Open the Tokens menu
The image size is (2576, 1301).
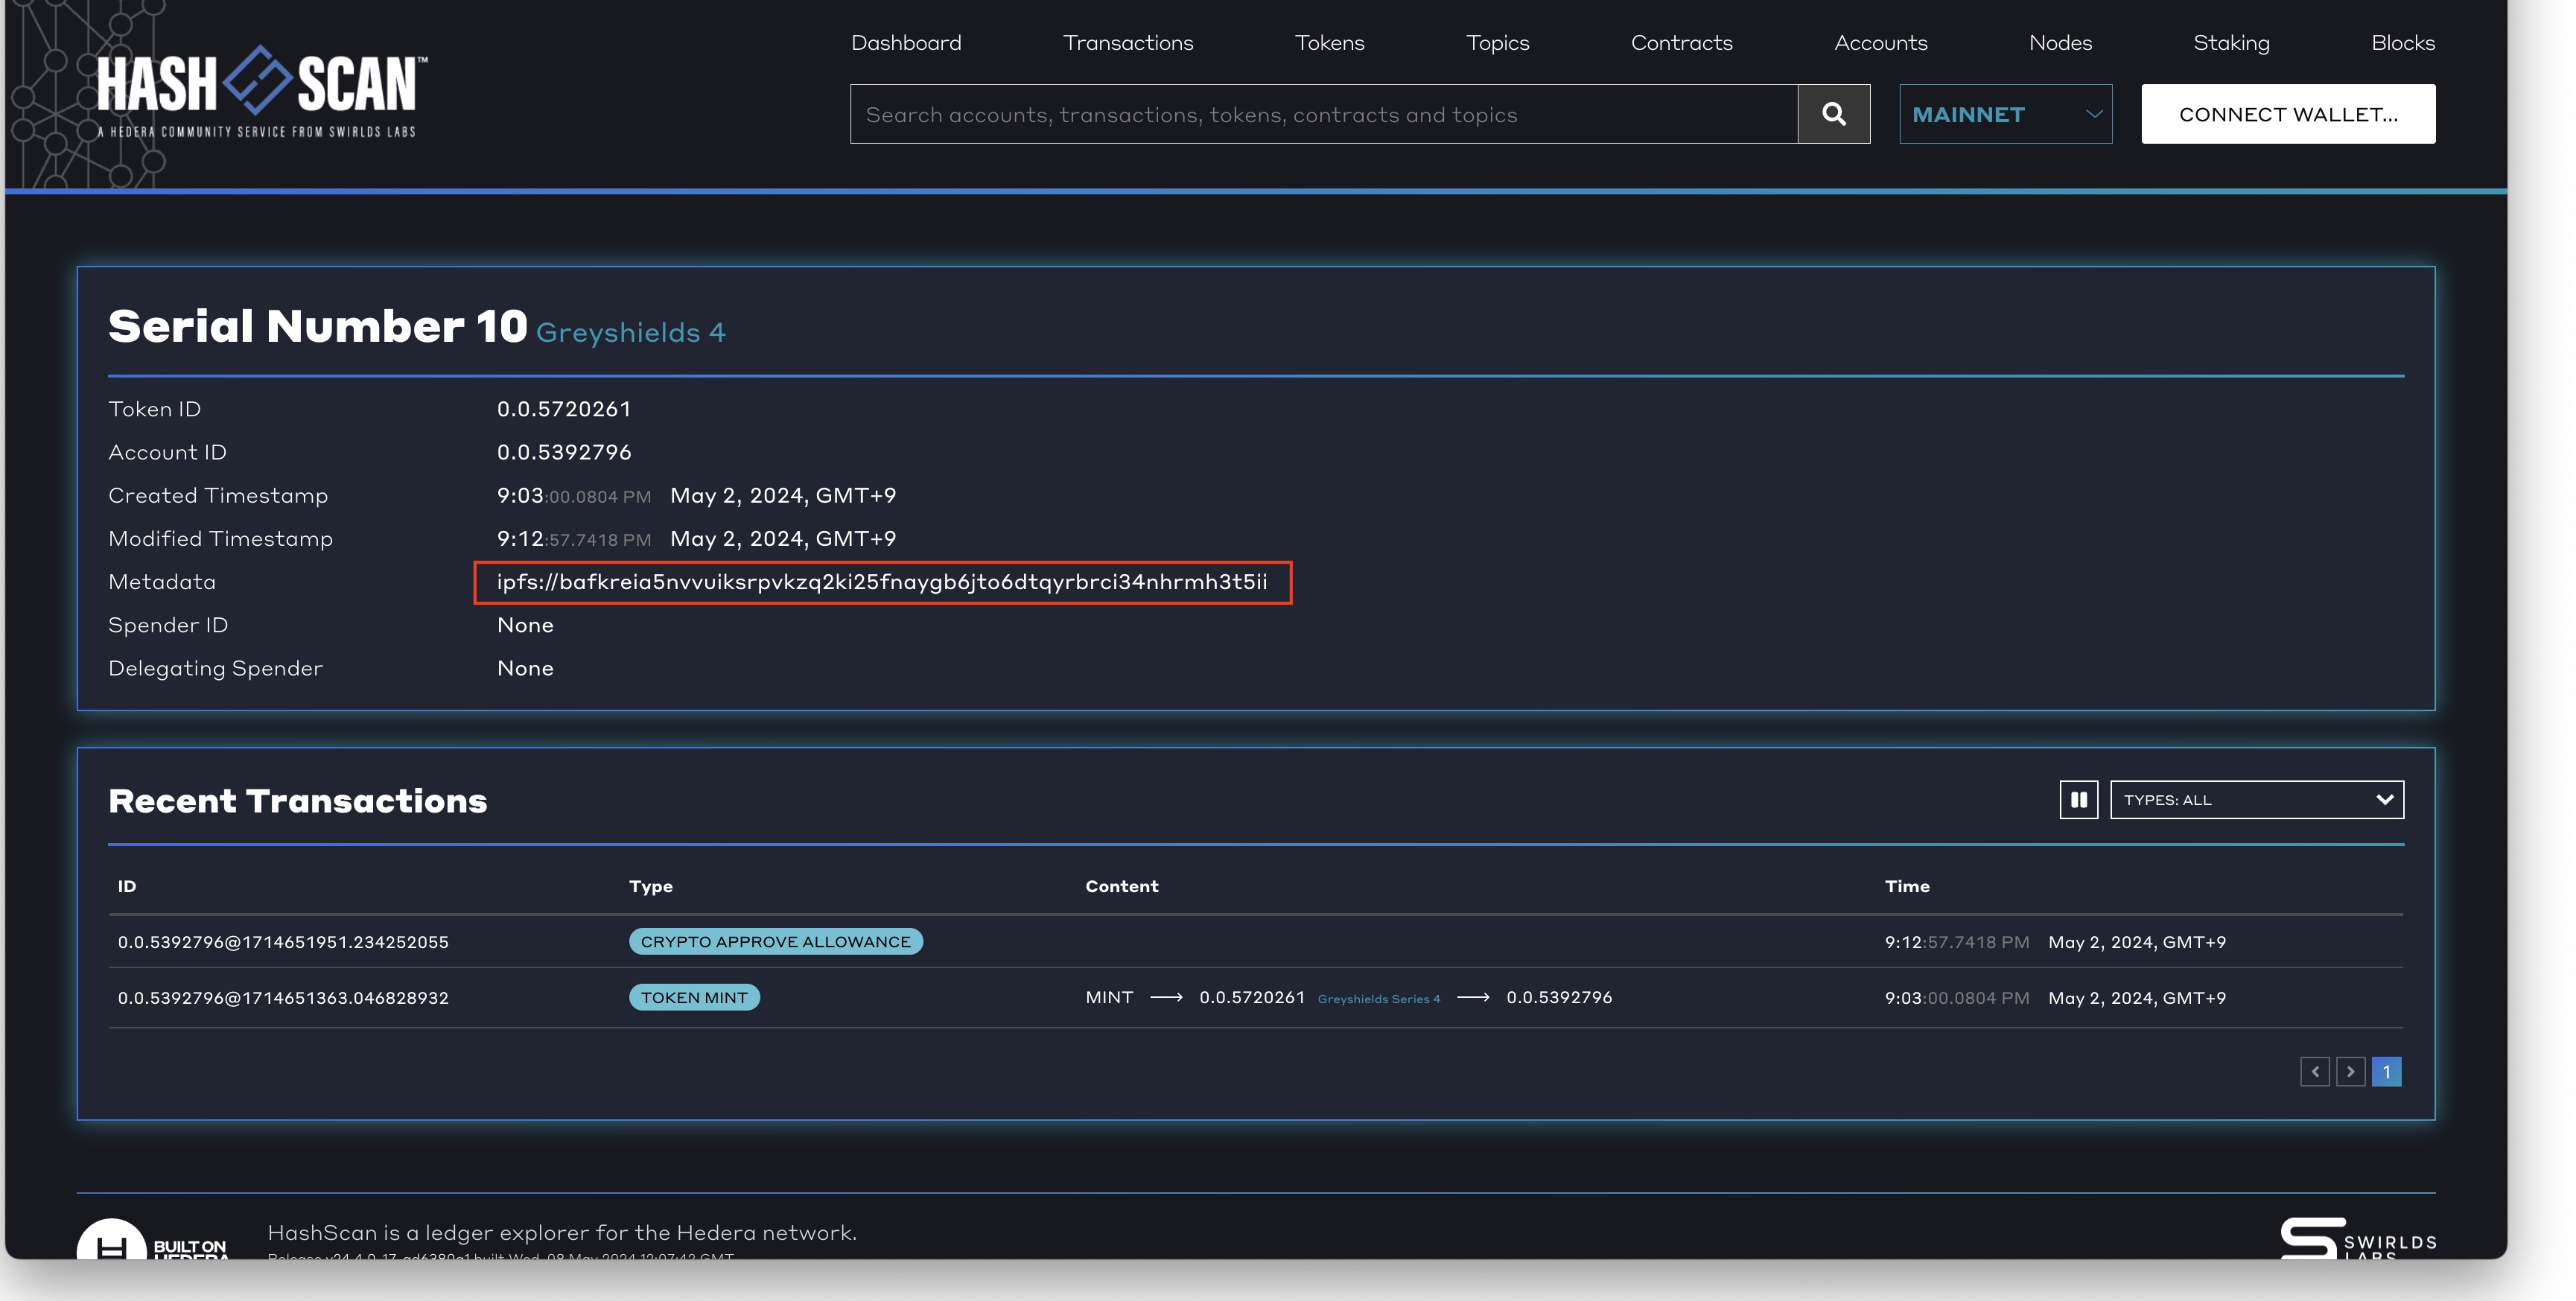(x=1329, y=42)
